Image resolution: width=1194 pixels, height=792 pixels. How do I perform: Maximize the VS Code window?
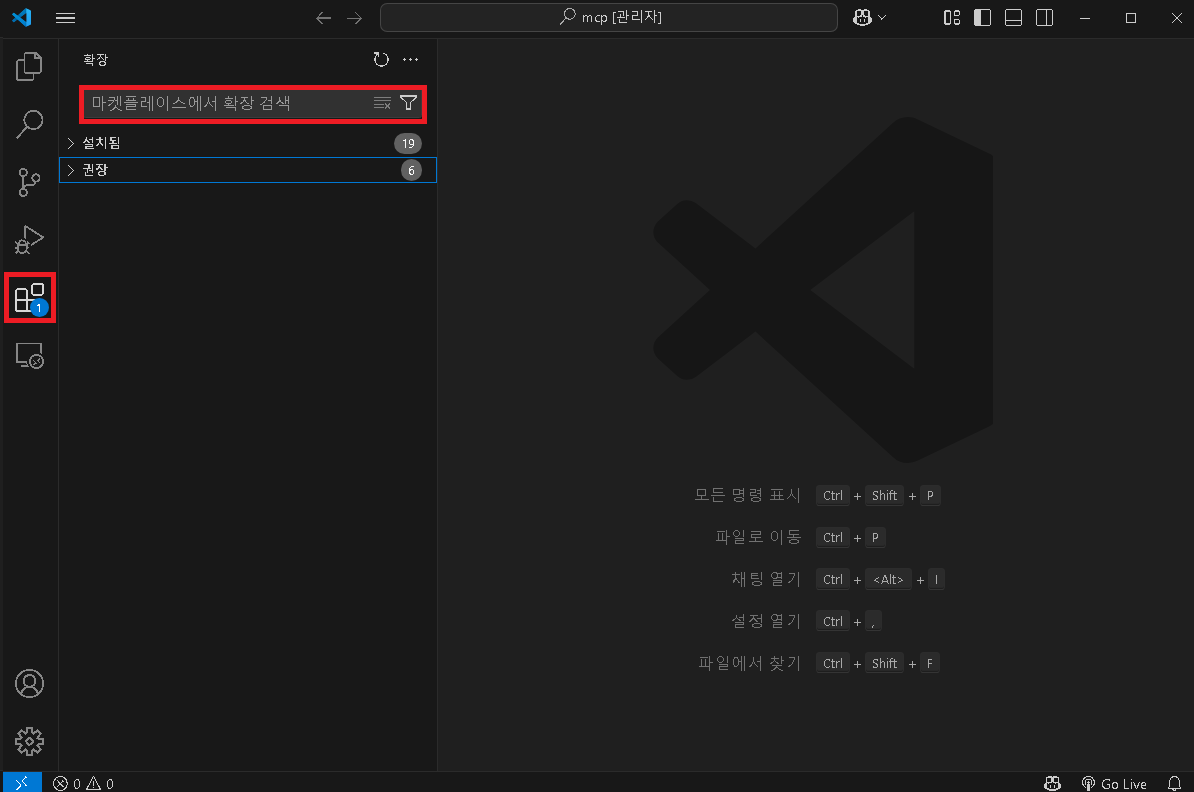[1131, 18]
